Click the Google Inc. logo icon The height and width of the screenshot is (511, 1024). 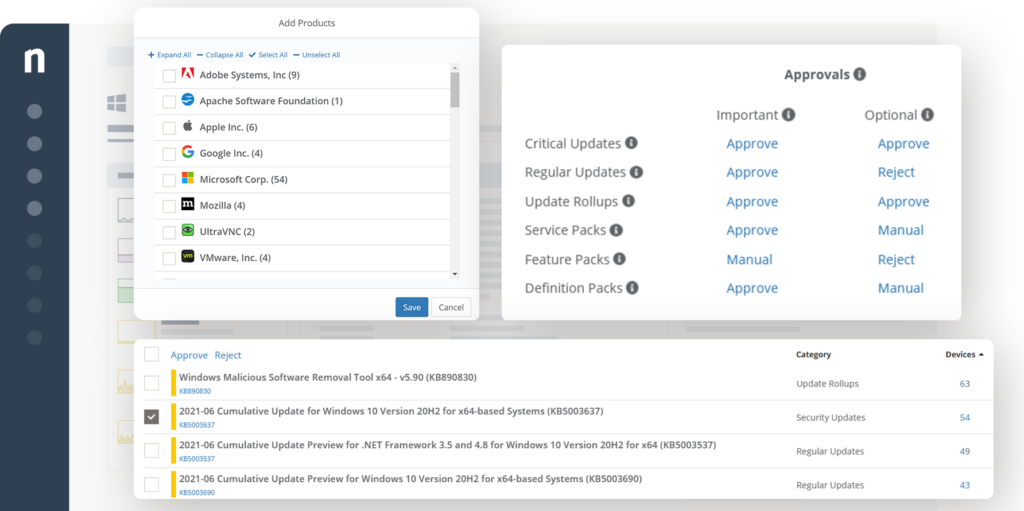tap(188, 152)
